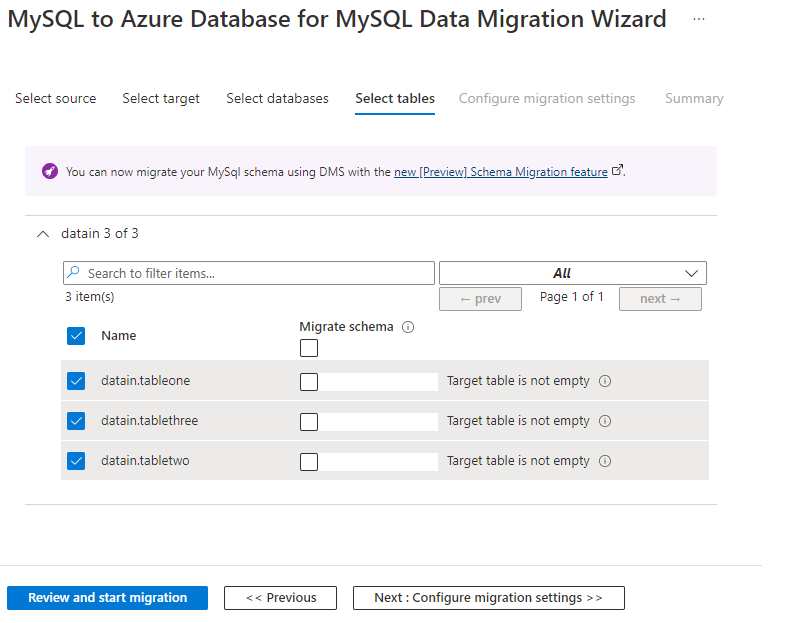Open the Schema Migration feature link
786x623 pixels.
tap(500, 172)
